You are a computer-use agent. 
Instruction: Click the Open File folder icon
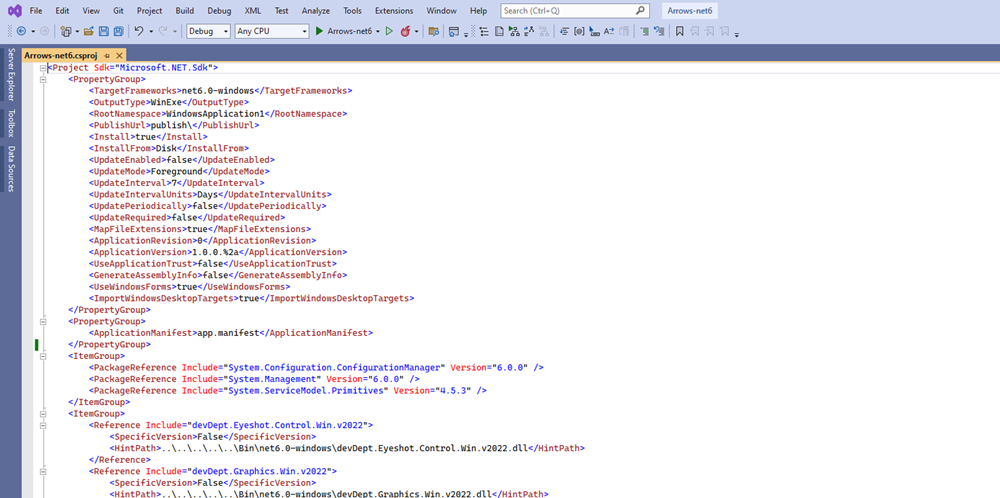point(89,31)
